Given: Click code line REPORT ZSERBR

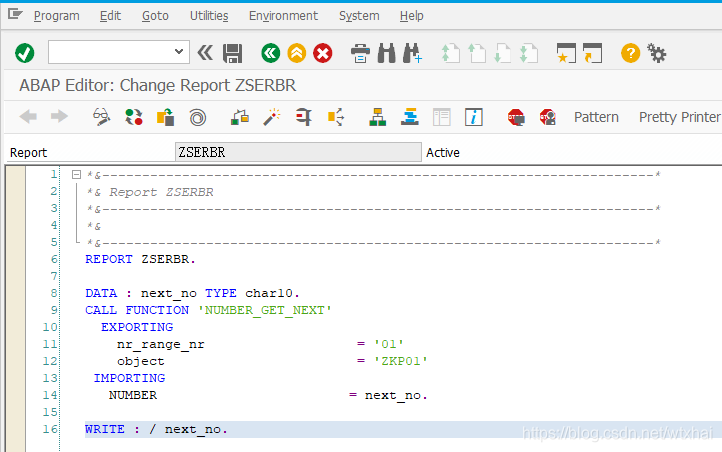Looking at the screenshot, I should 140,259.
